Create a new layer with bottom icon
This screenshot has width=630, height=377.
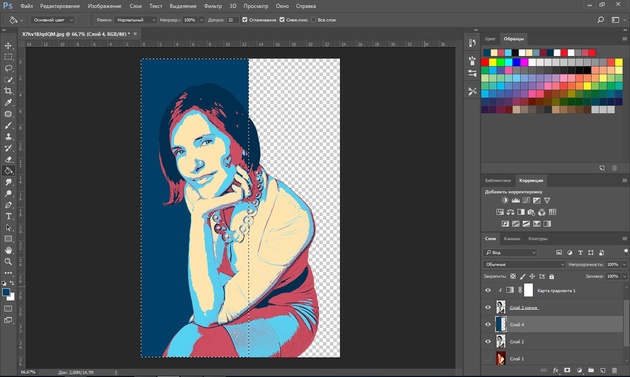point(603,370)
